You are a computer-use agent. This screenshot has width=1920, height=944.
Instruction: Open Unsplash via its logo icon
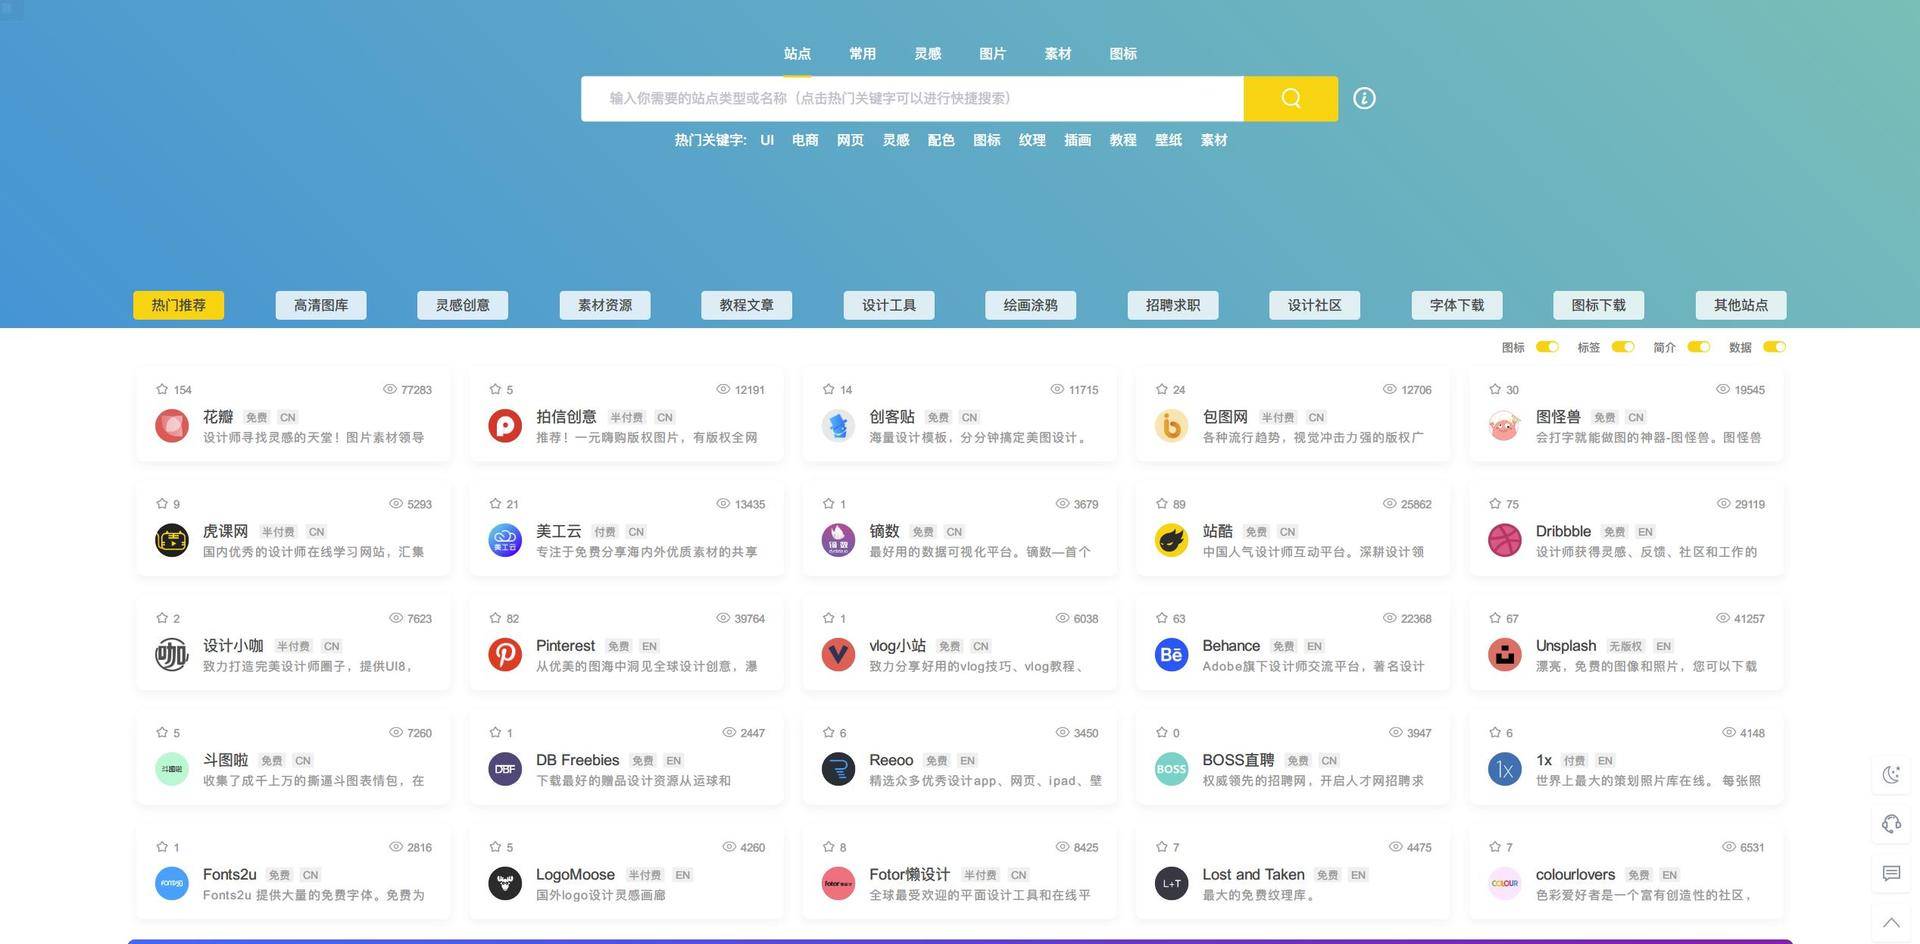point(1504,654)
